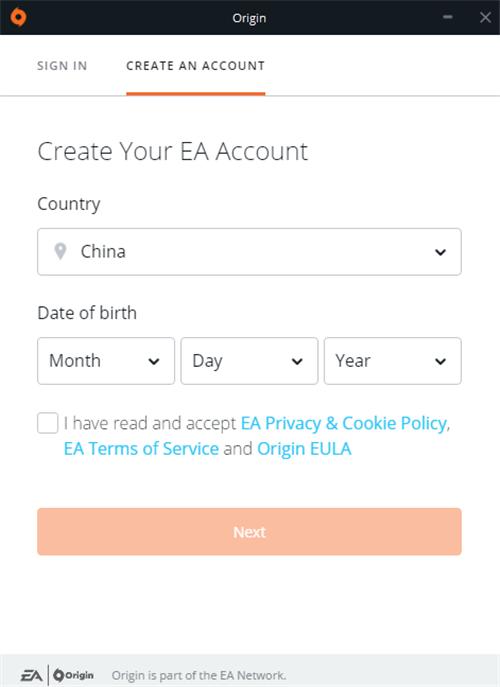Tick the accept policies checkbox

[x=48, y=423]
